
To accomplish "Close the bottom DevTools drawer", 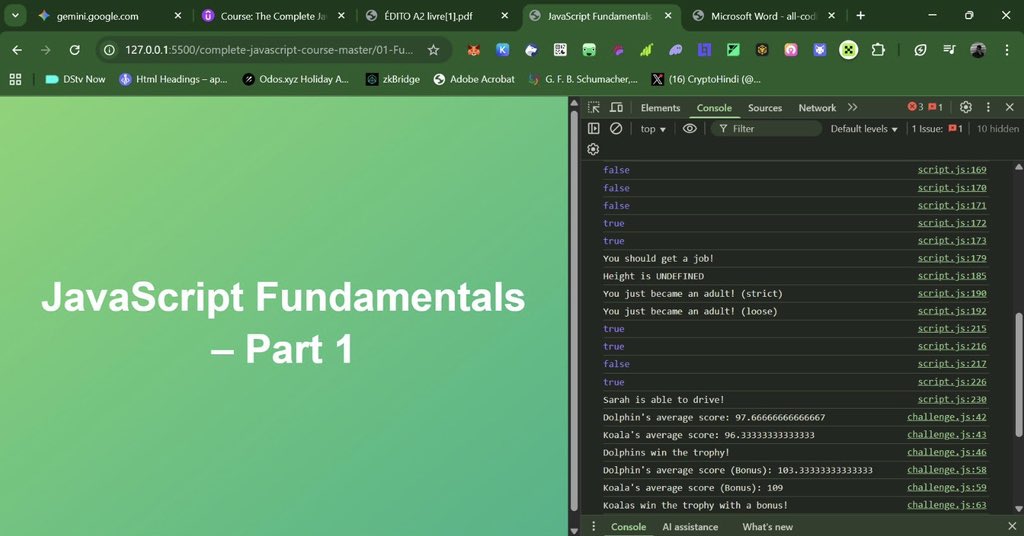I will [x=1012, y=526].
